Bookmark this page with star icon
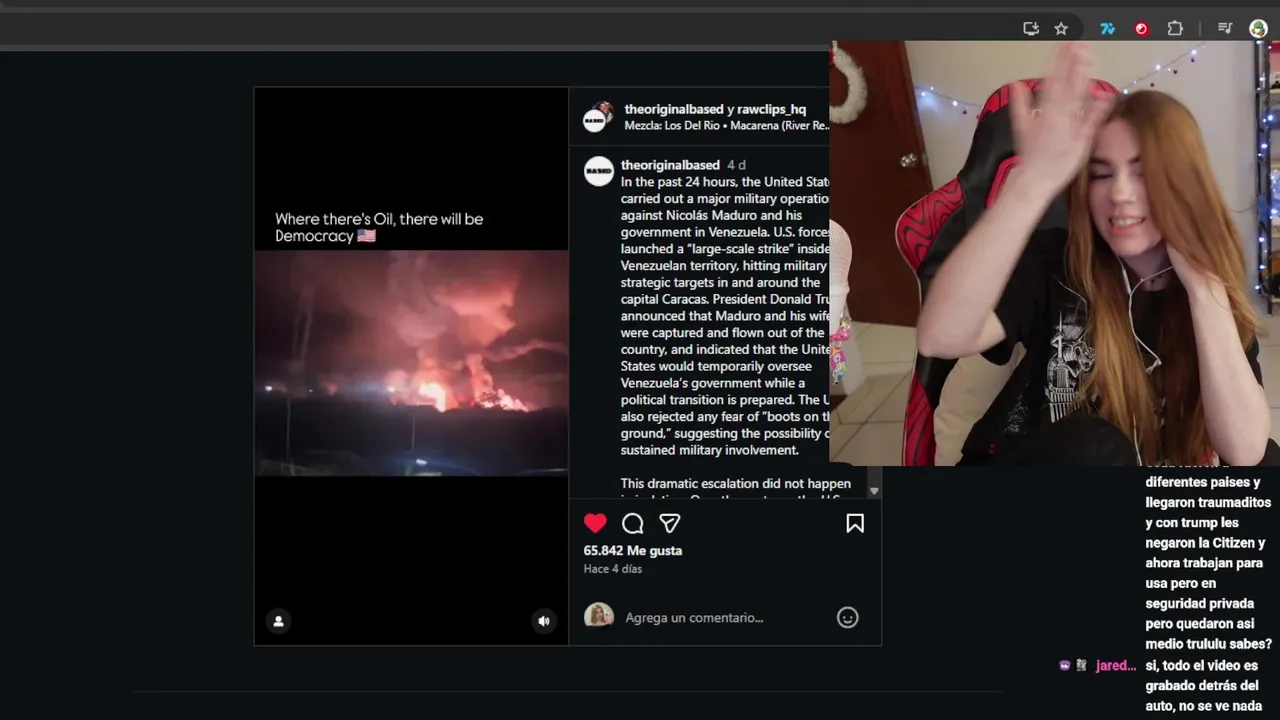 point(1061,29)
